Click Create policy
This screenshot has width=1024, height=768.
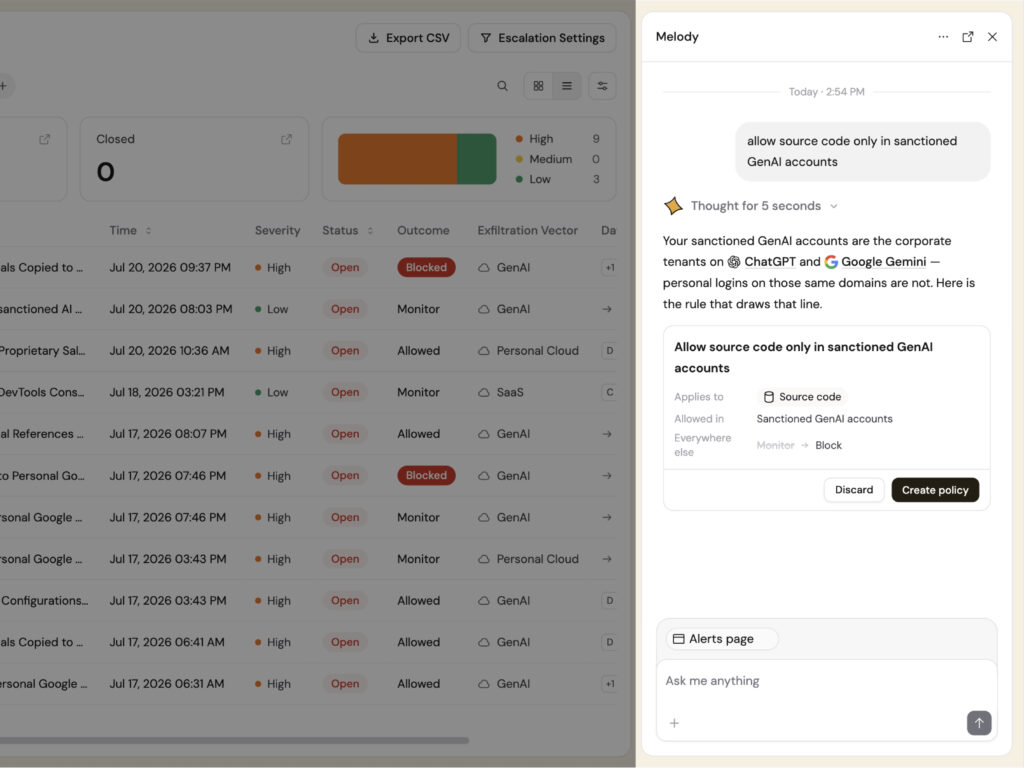(x=935, y=490)
